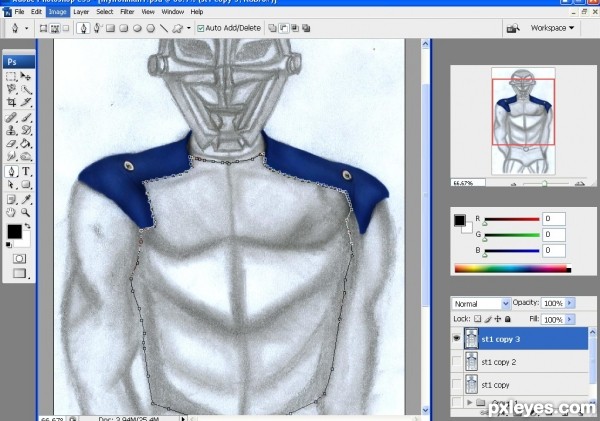Open the Fill slider arrow

(569, 319)
